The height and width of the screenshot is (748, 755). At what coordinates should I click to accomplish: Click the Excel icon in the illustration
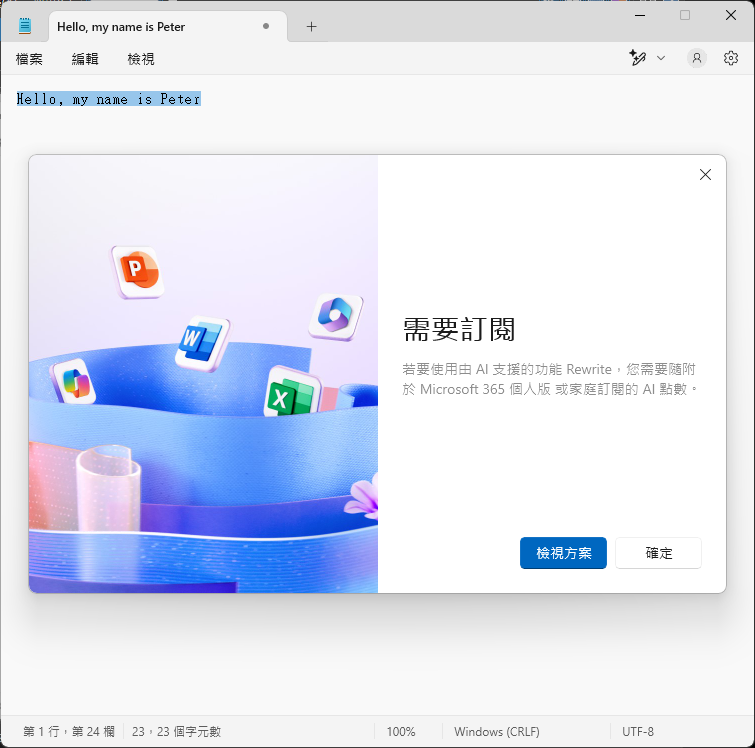coord(292,394)
